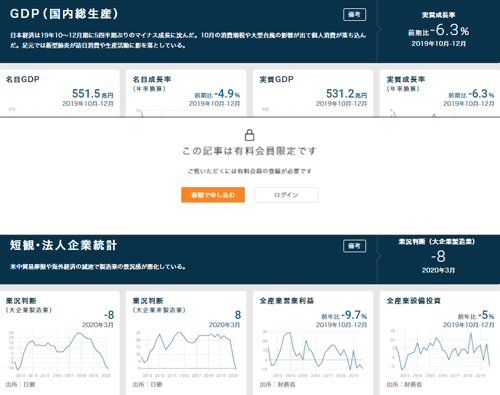This screenshot has height=395, width=500.
Task: Click the ログイン button
Action: pos(286,195)
